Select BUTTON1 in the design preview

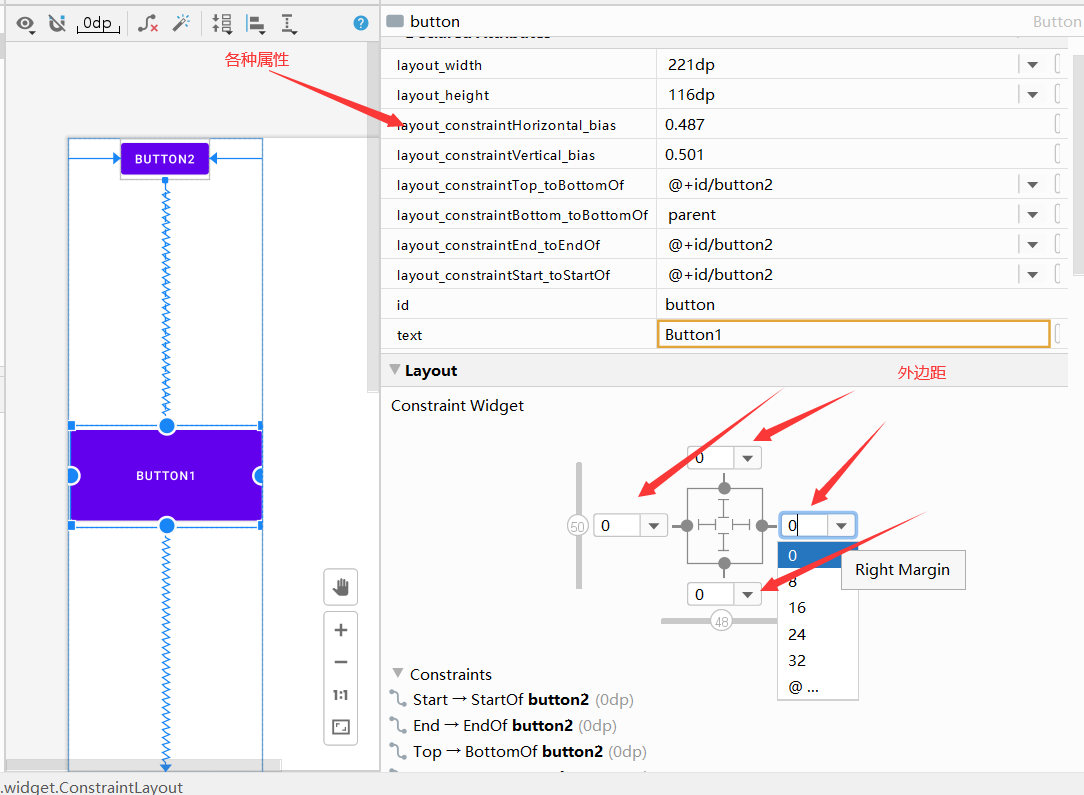click(166, 476)
